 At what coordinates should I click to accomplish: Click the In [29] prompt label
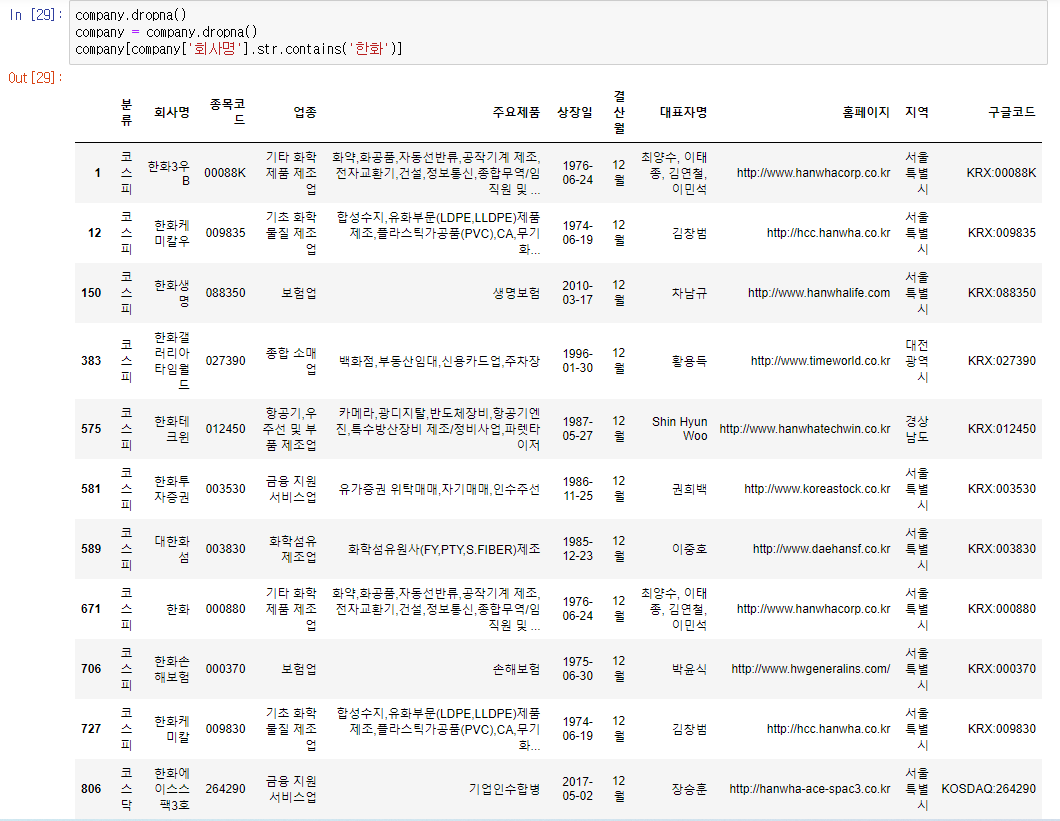[x=37, y=15]
